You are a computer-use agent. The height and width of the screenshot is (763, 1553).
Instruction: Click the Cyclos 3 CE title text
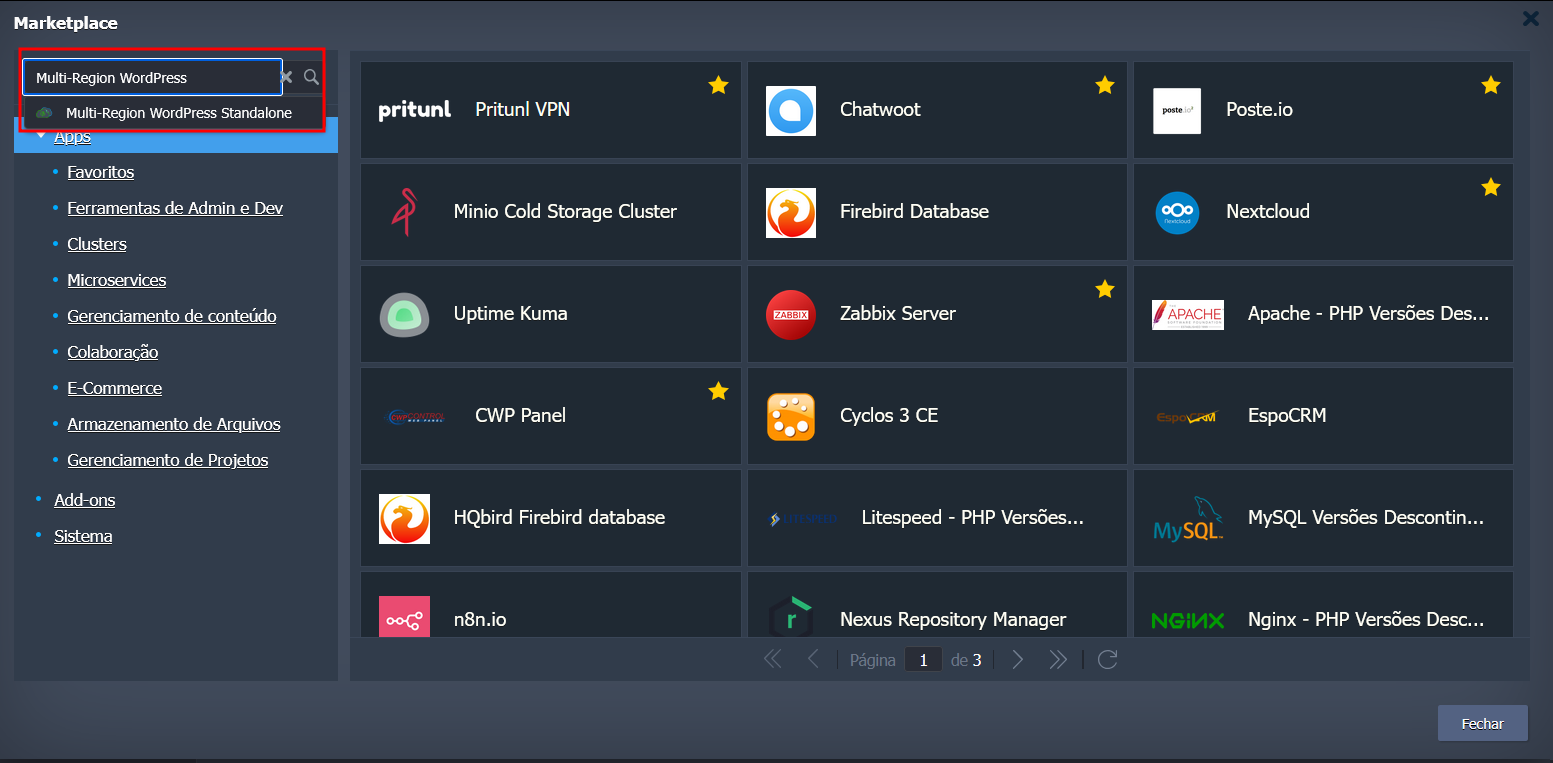pyautogui.click(x=889, y=416)
